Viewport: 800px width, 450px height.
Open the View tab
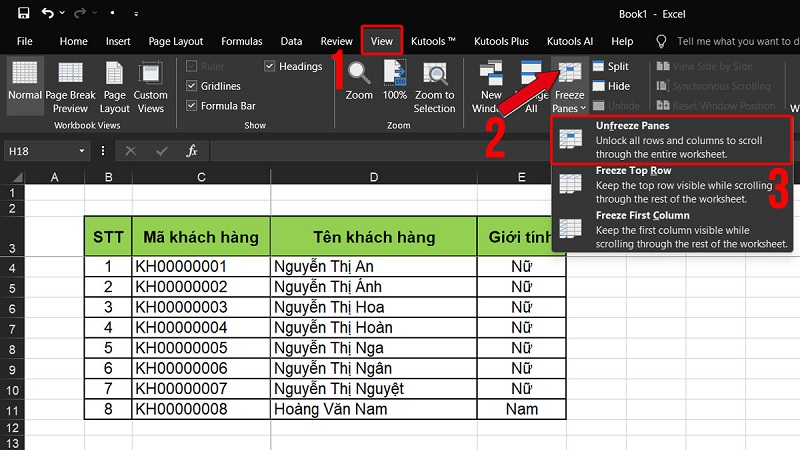(x=382, y=41)
